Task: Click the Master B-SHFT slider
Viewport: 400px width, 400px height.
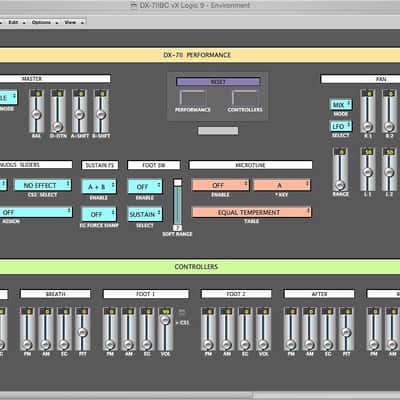Action: 101,111
